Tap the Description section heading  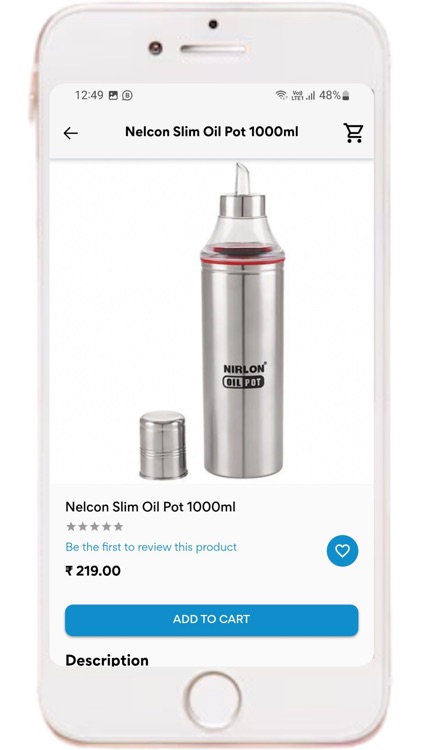tap(107, 660)
